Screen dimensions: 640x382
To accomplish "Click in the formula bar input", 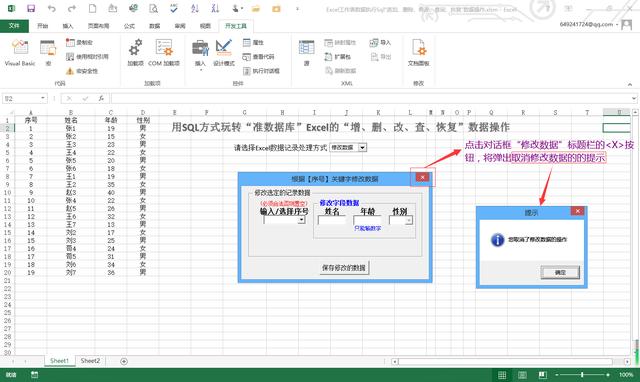I will pyautogui.click(x=371, y=98).
